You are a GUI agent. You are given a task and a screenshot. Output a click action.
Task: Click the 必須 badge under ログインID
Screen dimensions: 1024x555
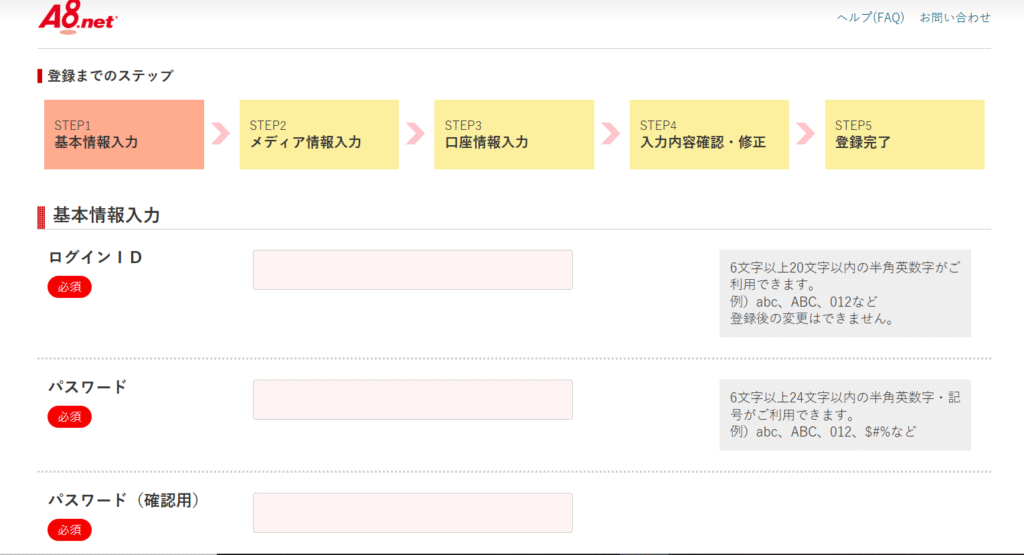coord(69,287)
